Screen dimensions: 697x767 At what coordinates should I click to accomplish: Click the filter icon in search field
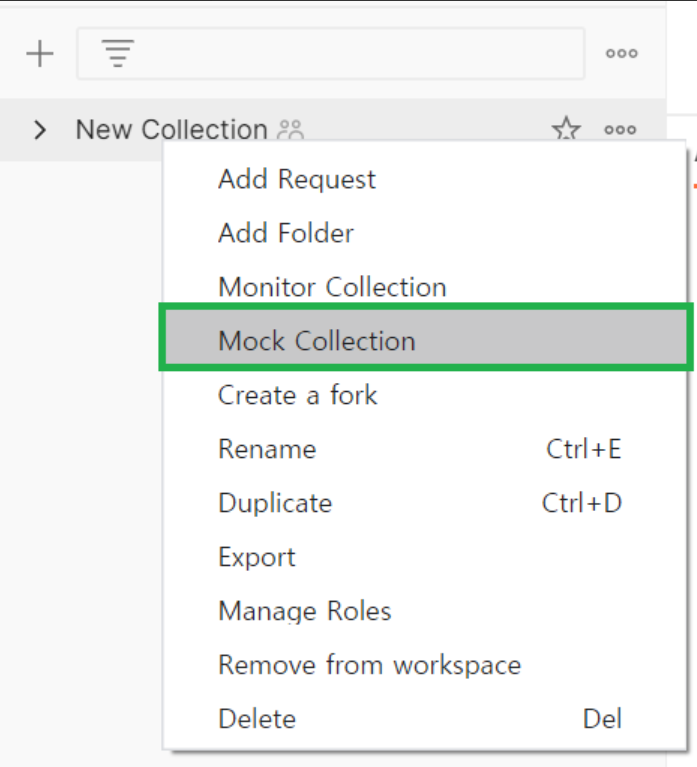point(118,53)
